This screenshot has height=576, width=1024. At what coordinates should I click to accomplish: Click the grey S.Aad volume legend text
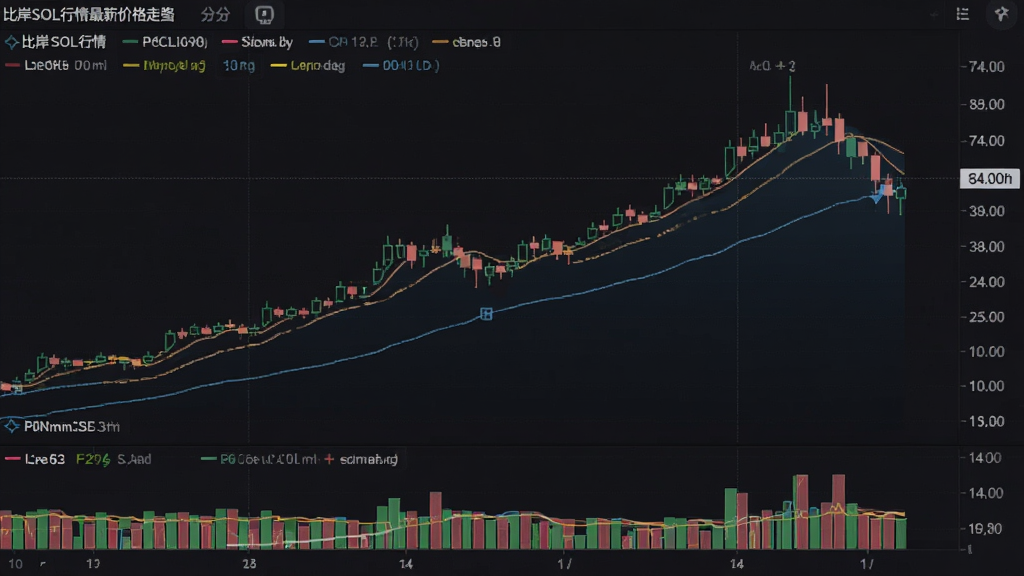point(135,459)
